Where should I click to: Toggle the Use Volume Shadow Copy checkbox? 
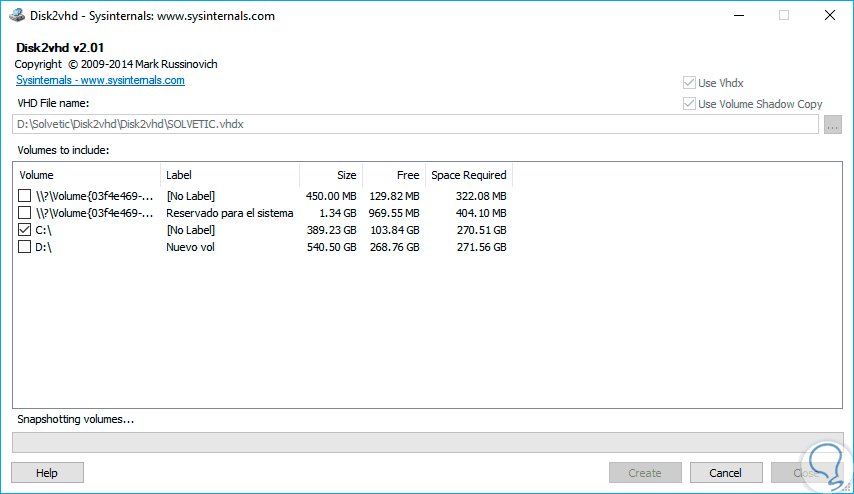click(689, 103)
